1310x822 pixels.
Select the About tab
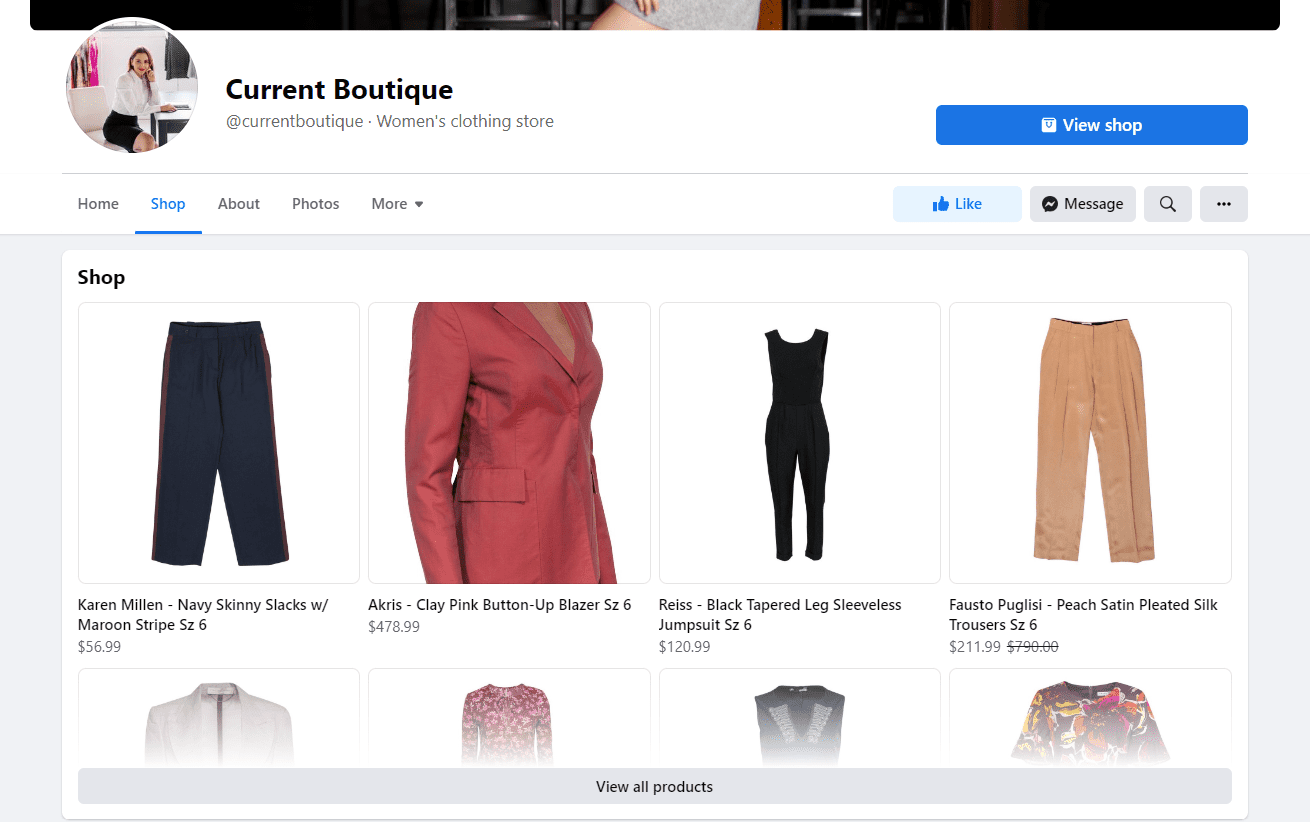click(x=238, y=203)
